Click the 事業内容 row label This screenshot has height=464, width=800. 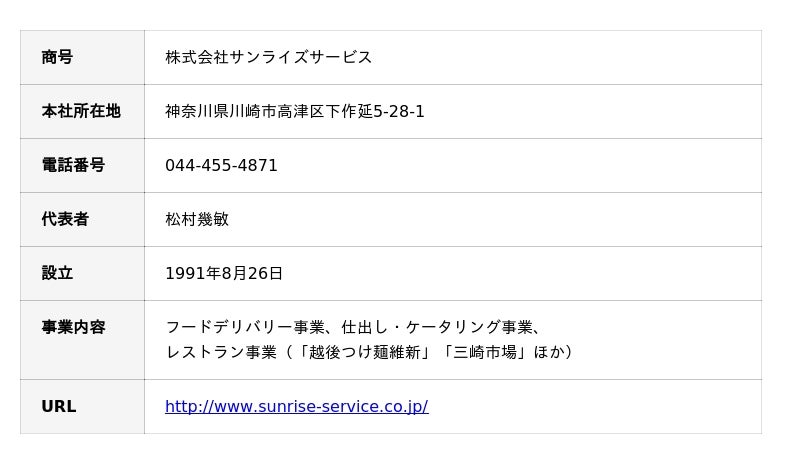[x=73, y=327]
